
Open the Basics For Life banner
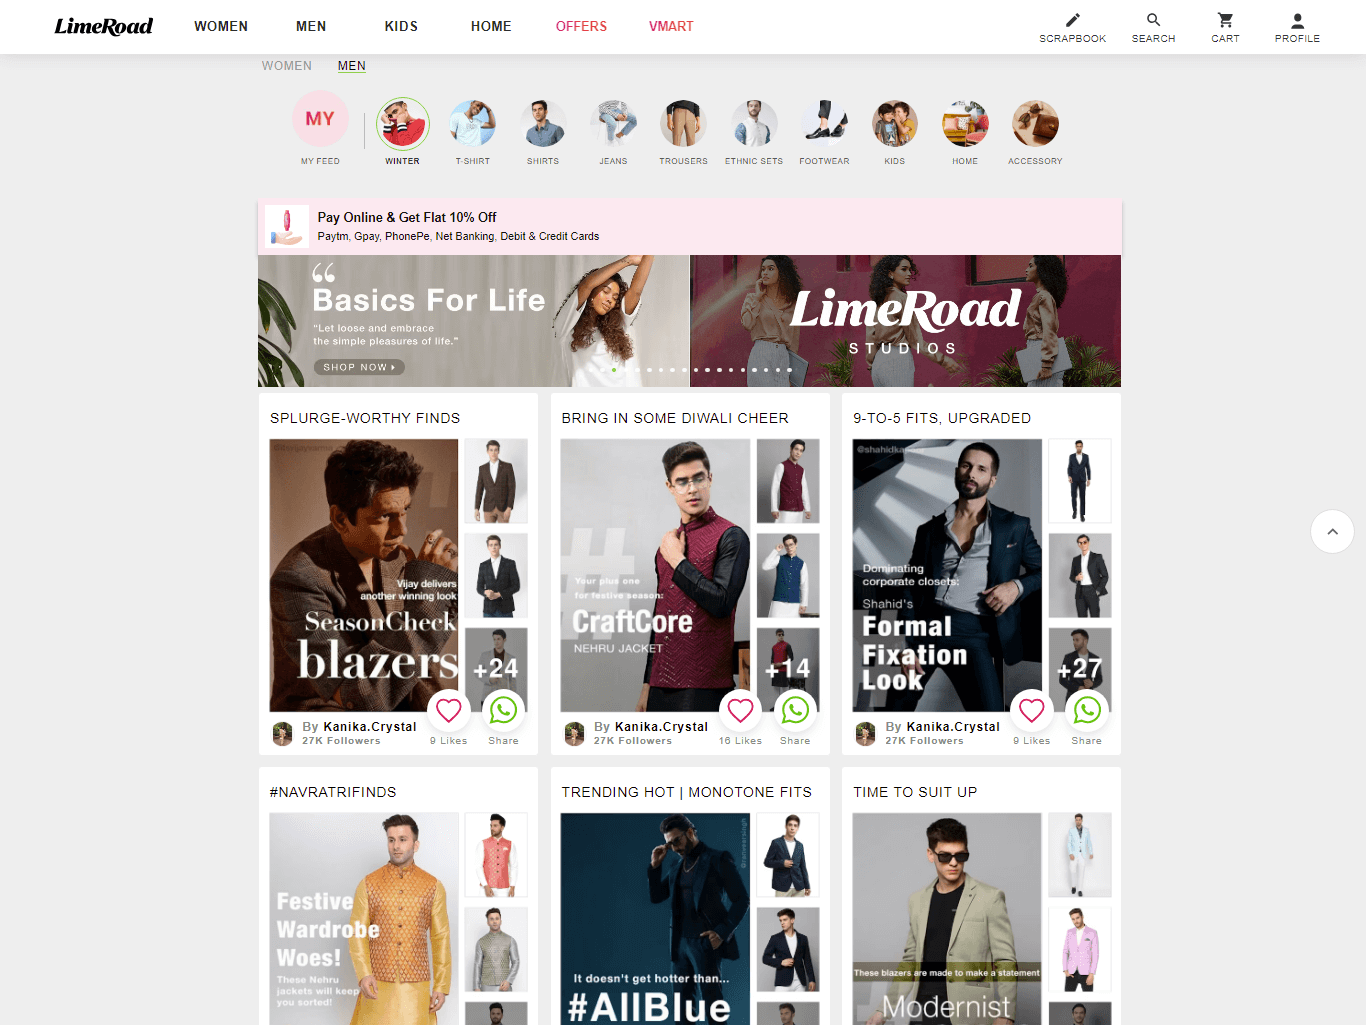tap(474, 321)
